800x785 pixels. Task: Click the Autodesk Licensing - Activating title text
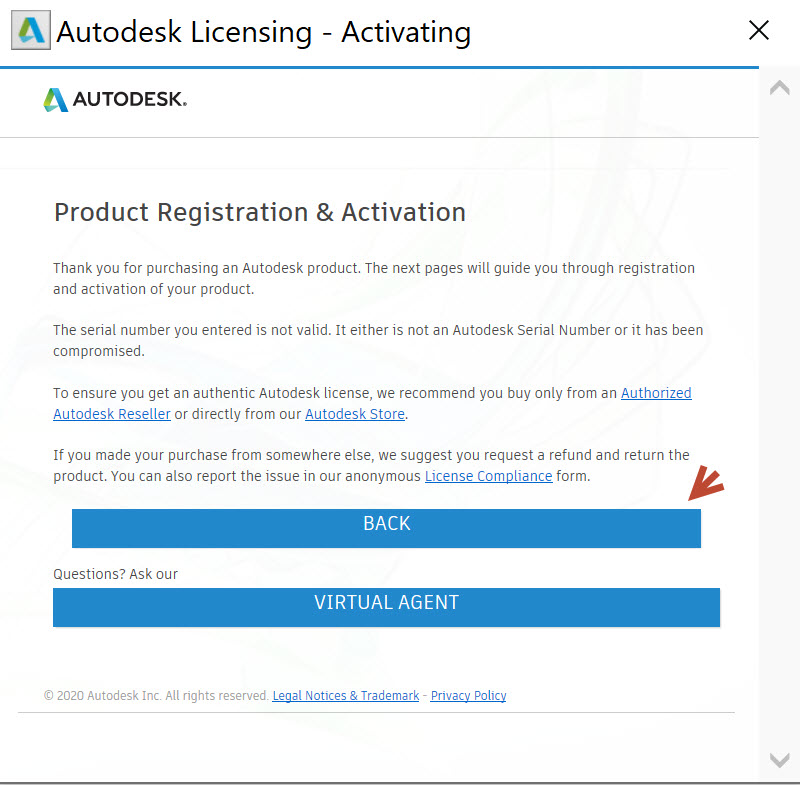coord(264,31)
